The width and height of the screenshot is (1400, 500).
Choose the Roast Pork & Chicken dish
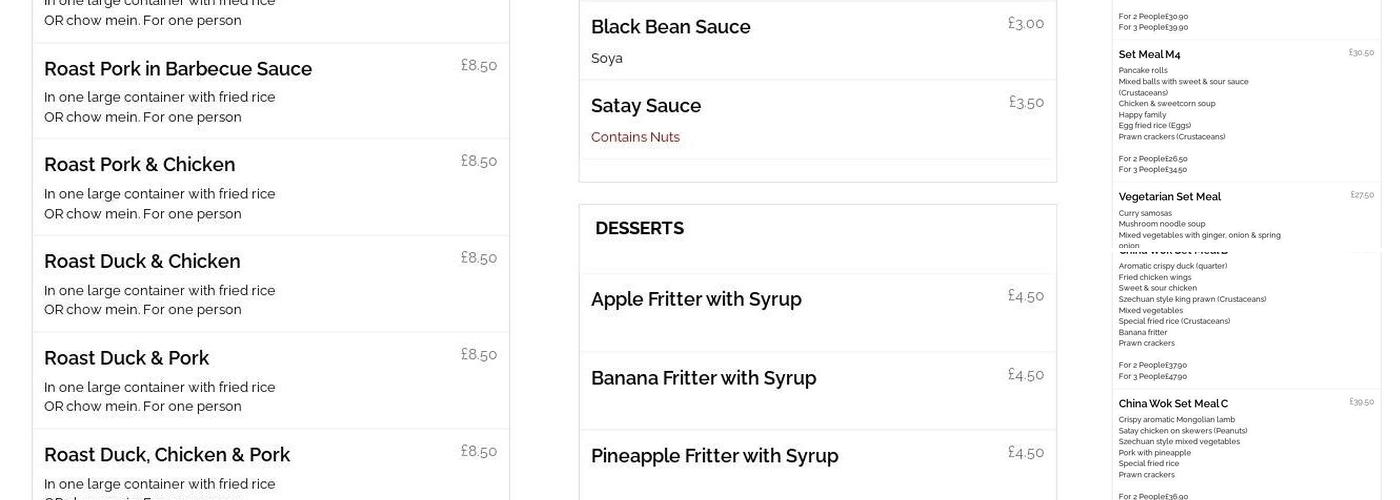click(140, 165)
